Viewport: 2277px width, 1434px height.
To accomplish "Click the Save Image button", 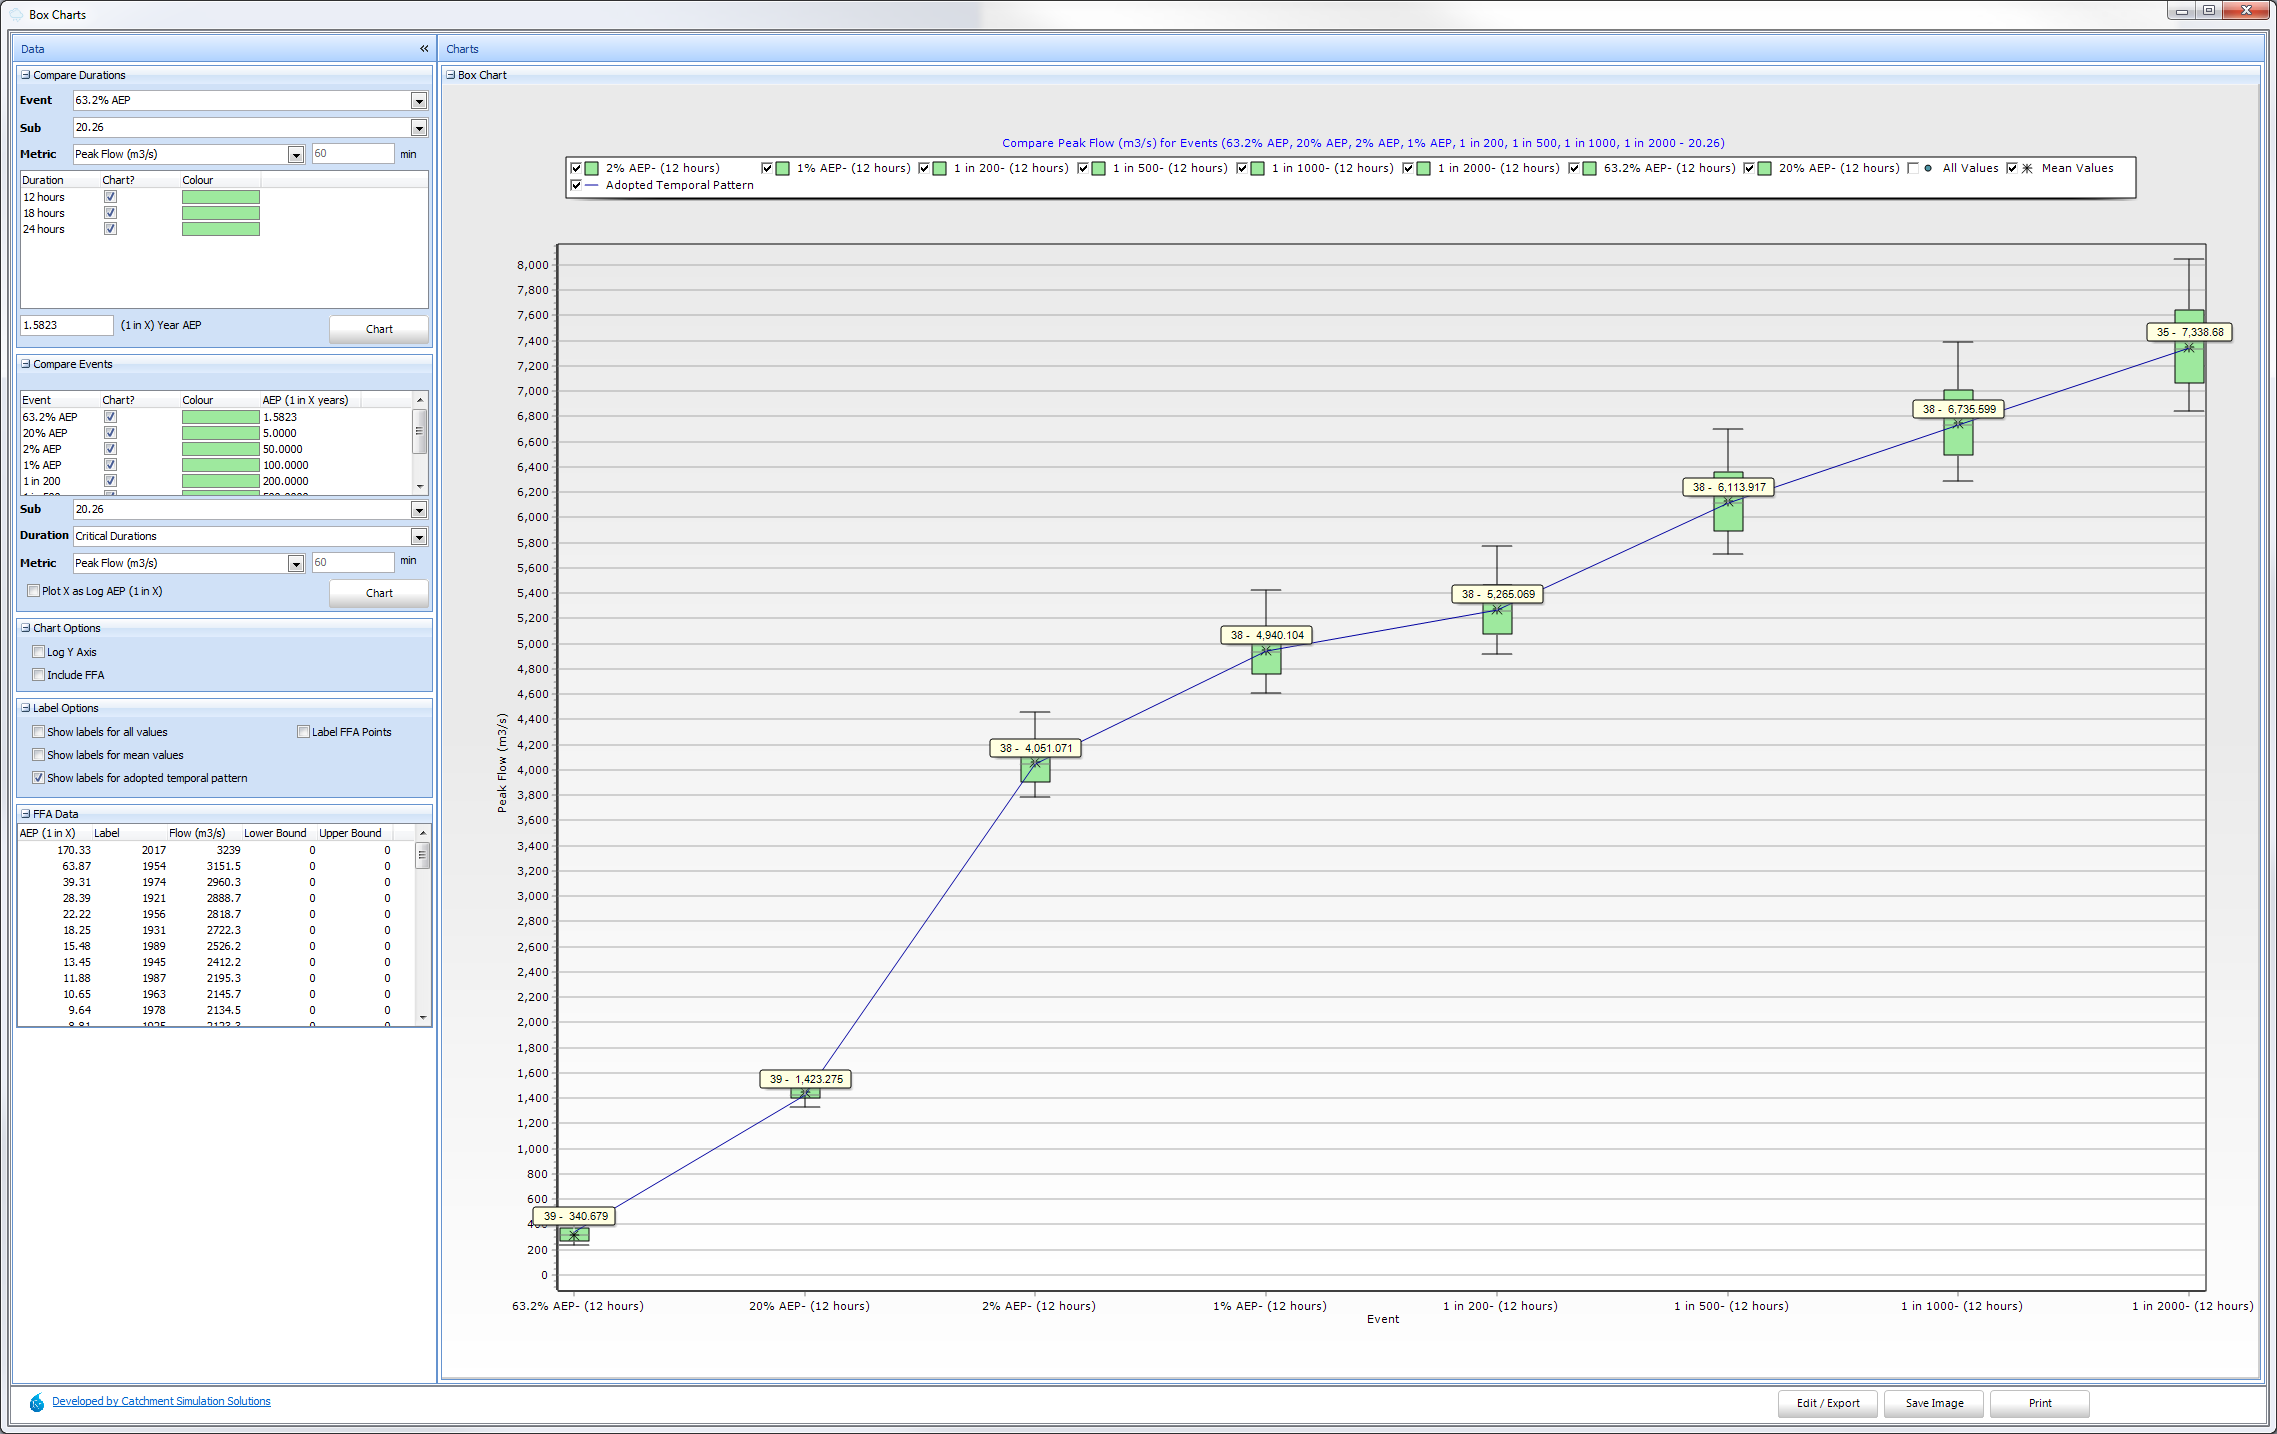I will (1934, 1403).
